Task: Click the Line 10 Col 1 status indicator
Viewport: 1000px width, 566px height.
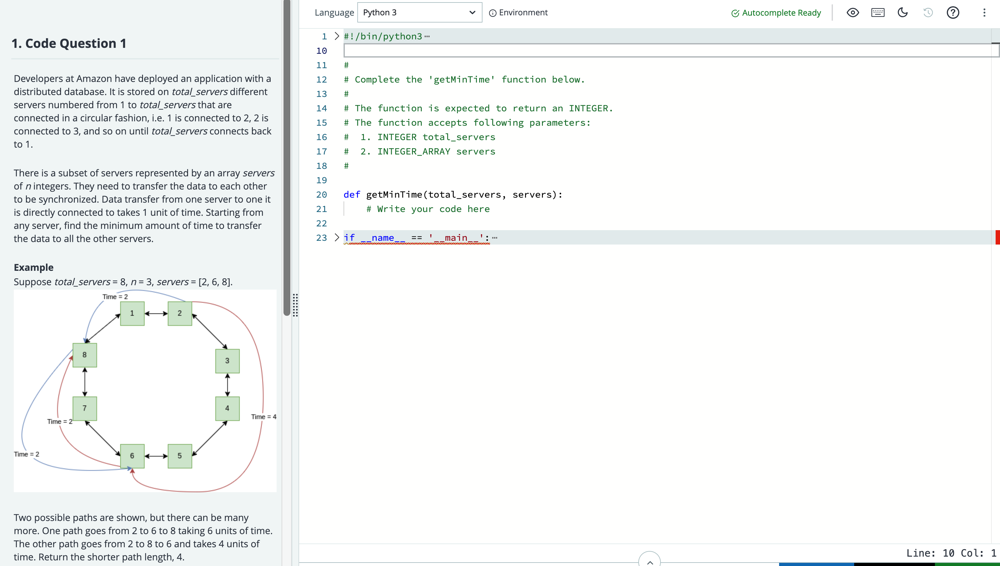Action: point(950,553)
